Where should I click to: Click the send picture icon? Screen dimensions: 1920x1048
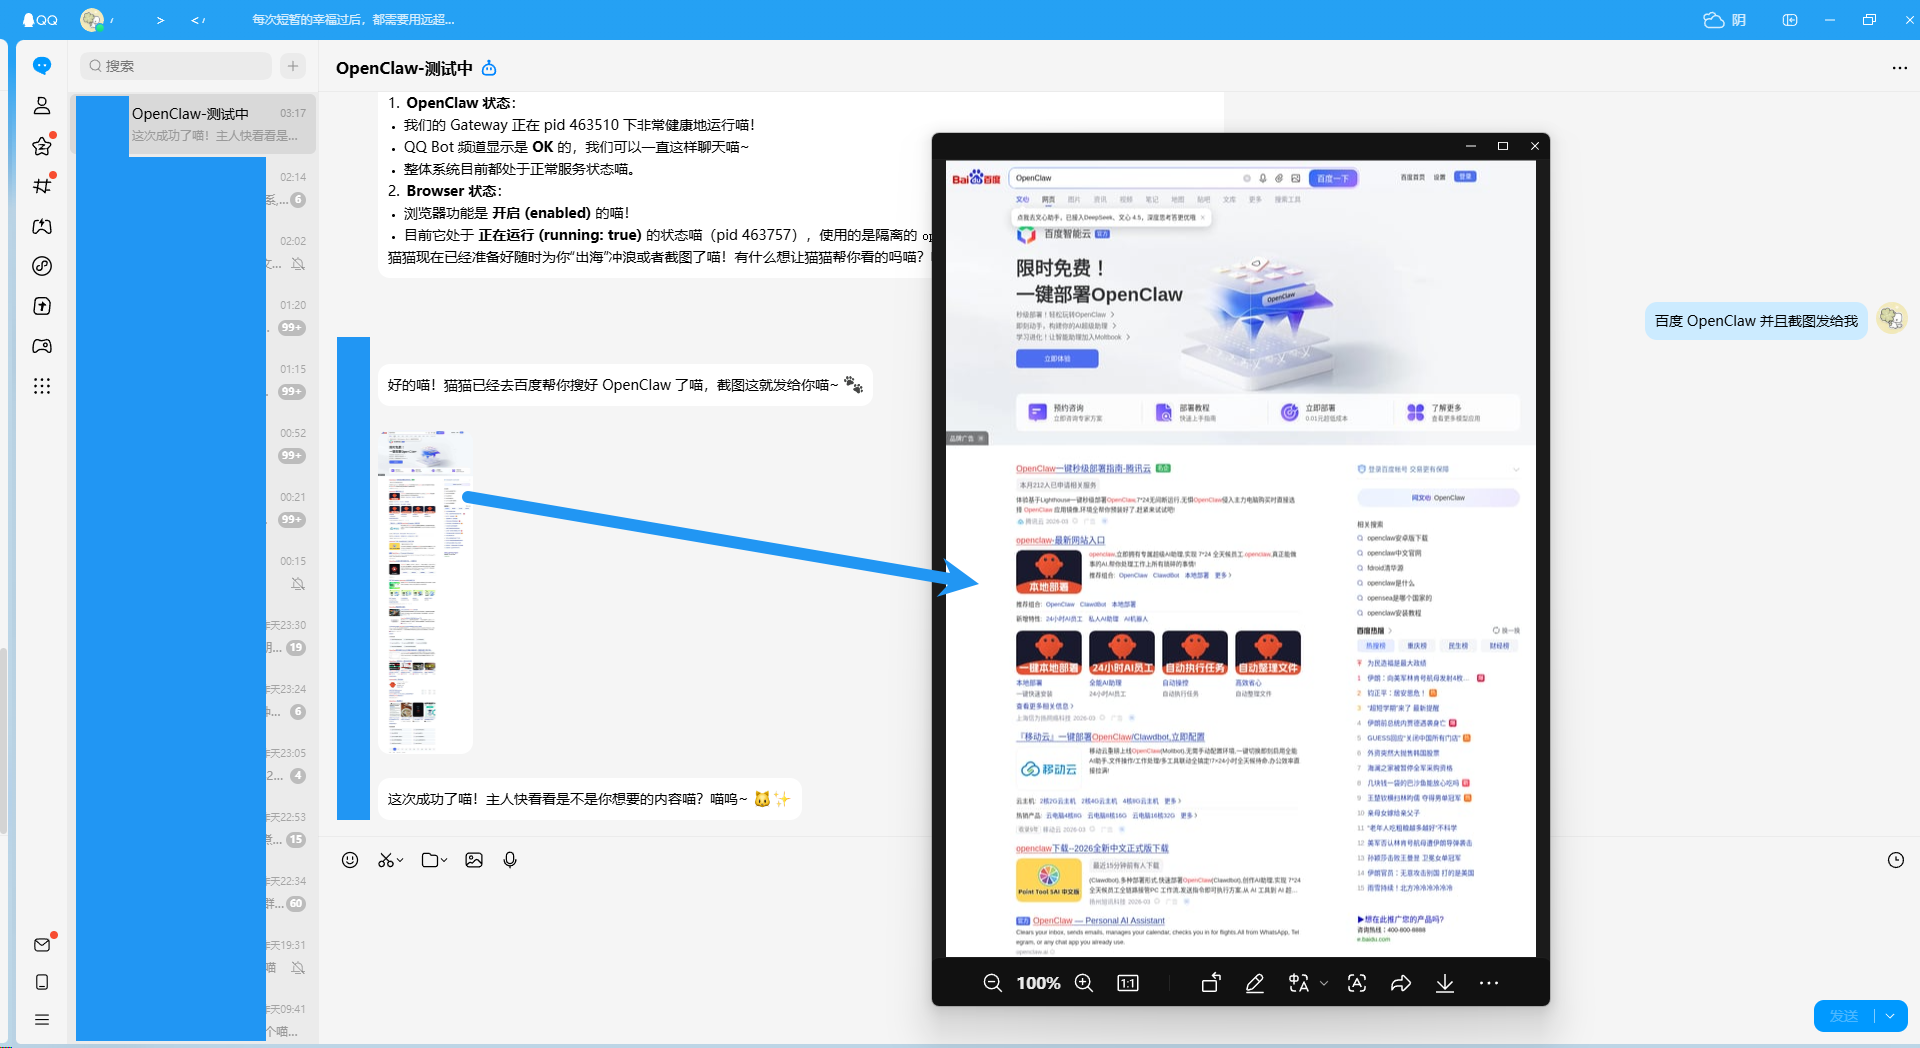click(x=474, y=860)
